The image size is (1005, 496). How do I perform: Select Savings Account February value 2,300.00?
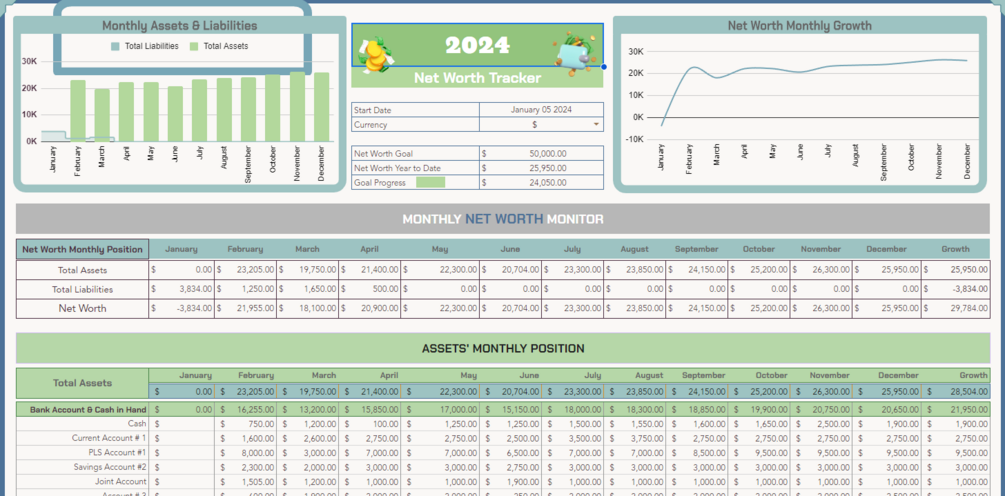point(247,467)
